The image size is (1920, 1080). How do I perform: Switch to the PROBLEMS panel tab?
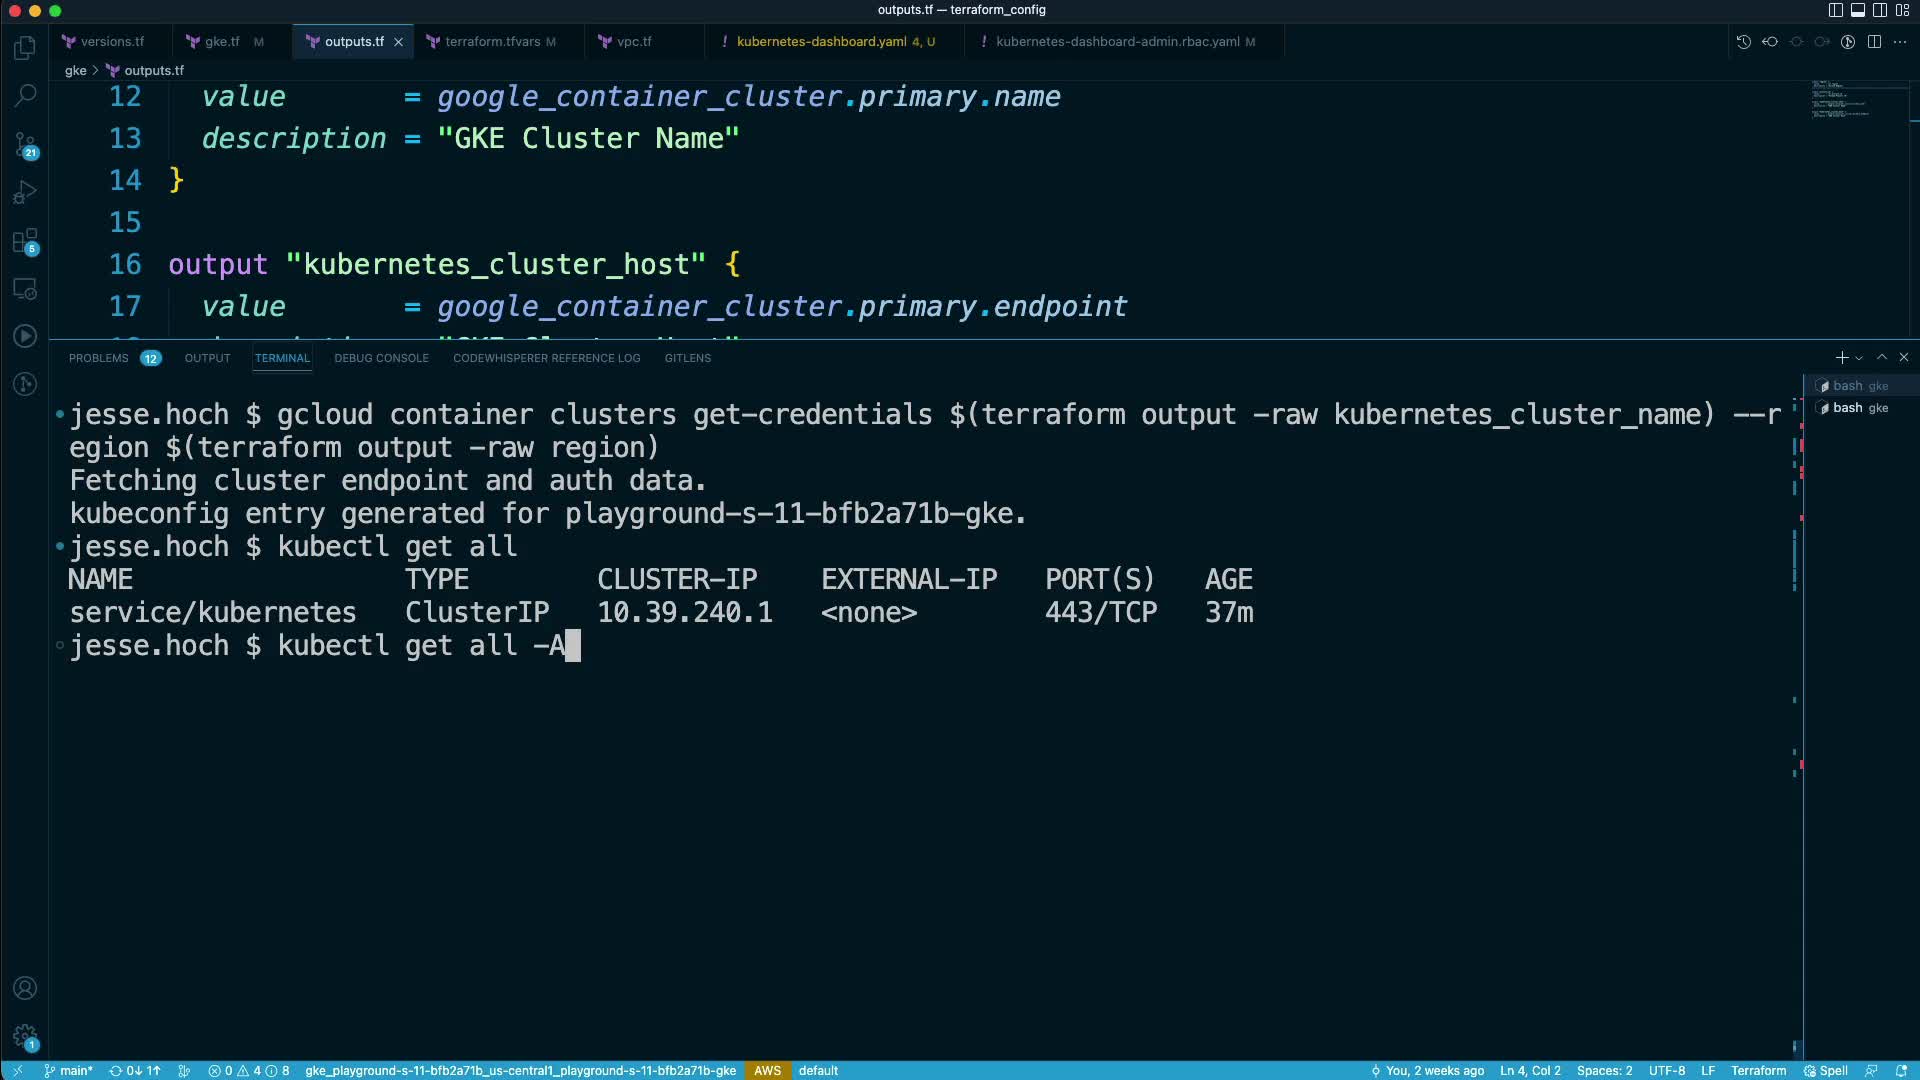98,358
